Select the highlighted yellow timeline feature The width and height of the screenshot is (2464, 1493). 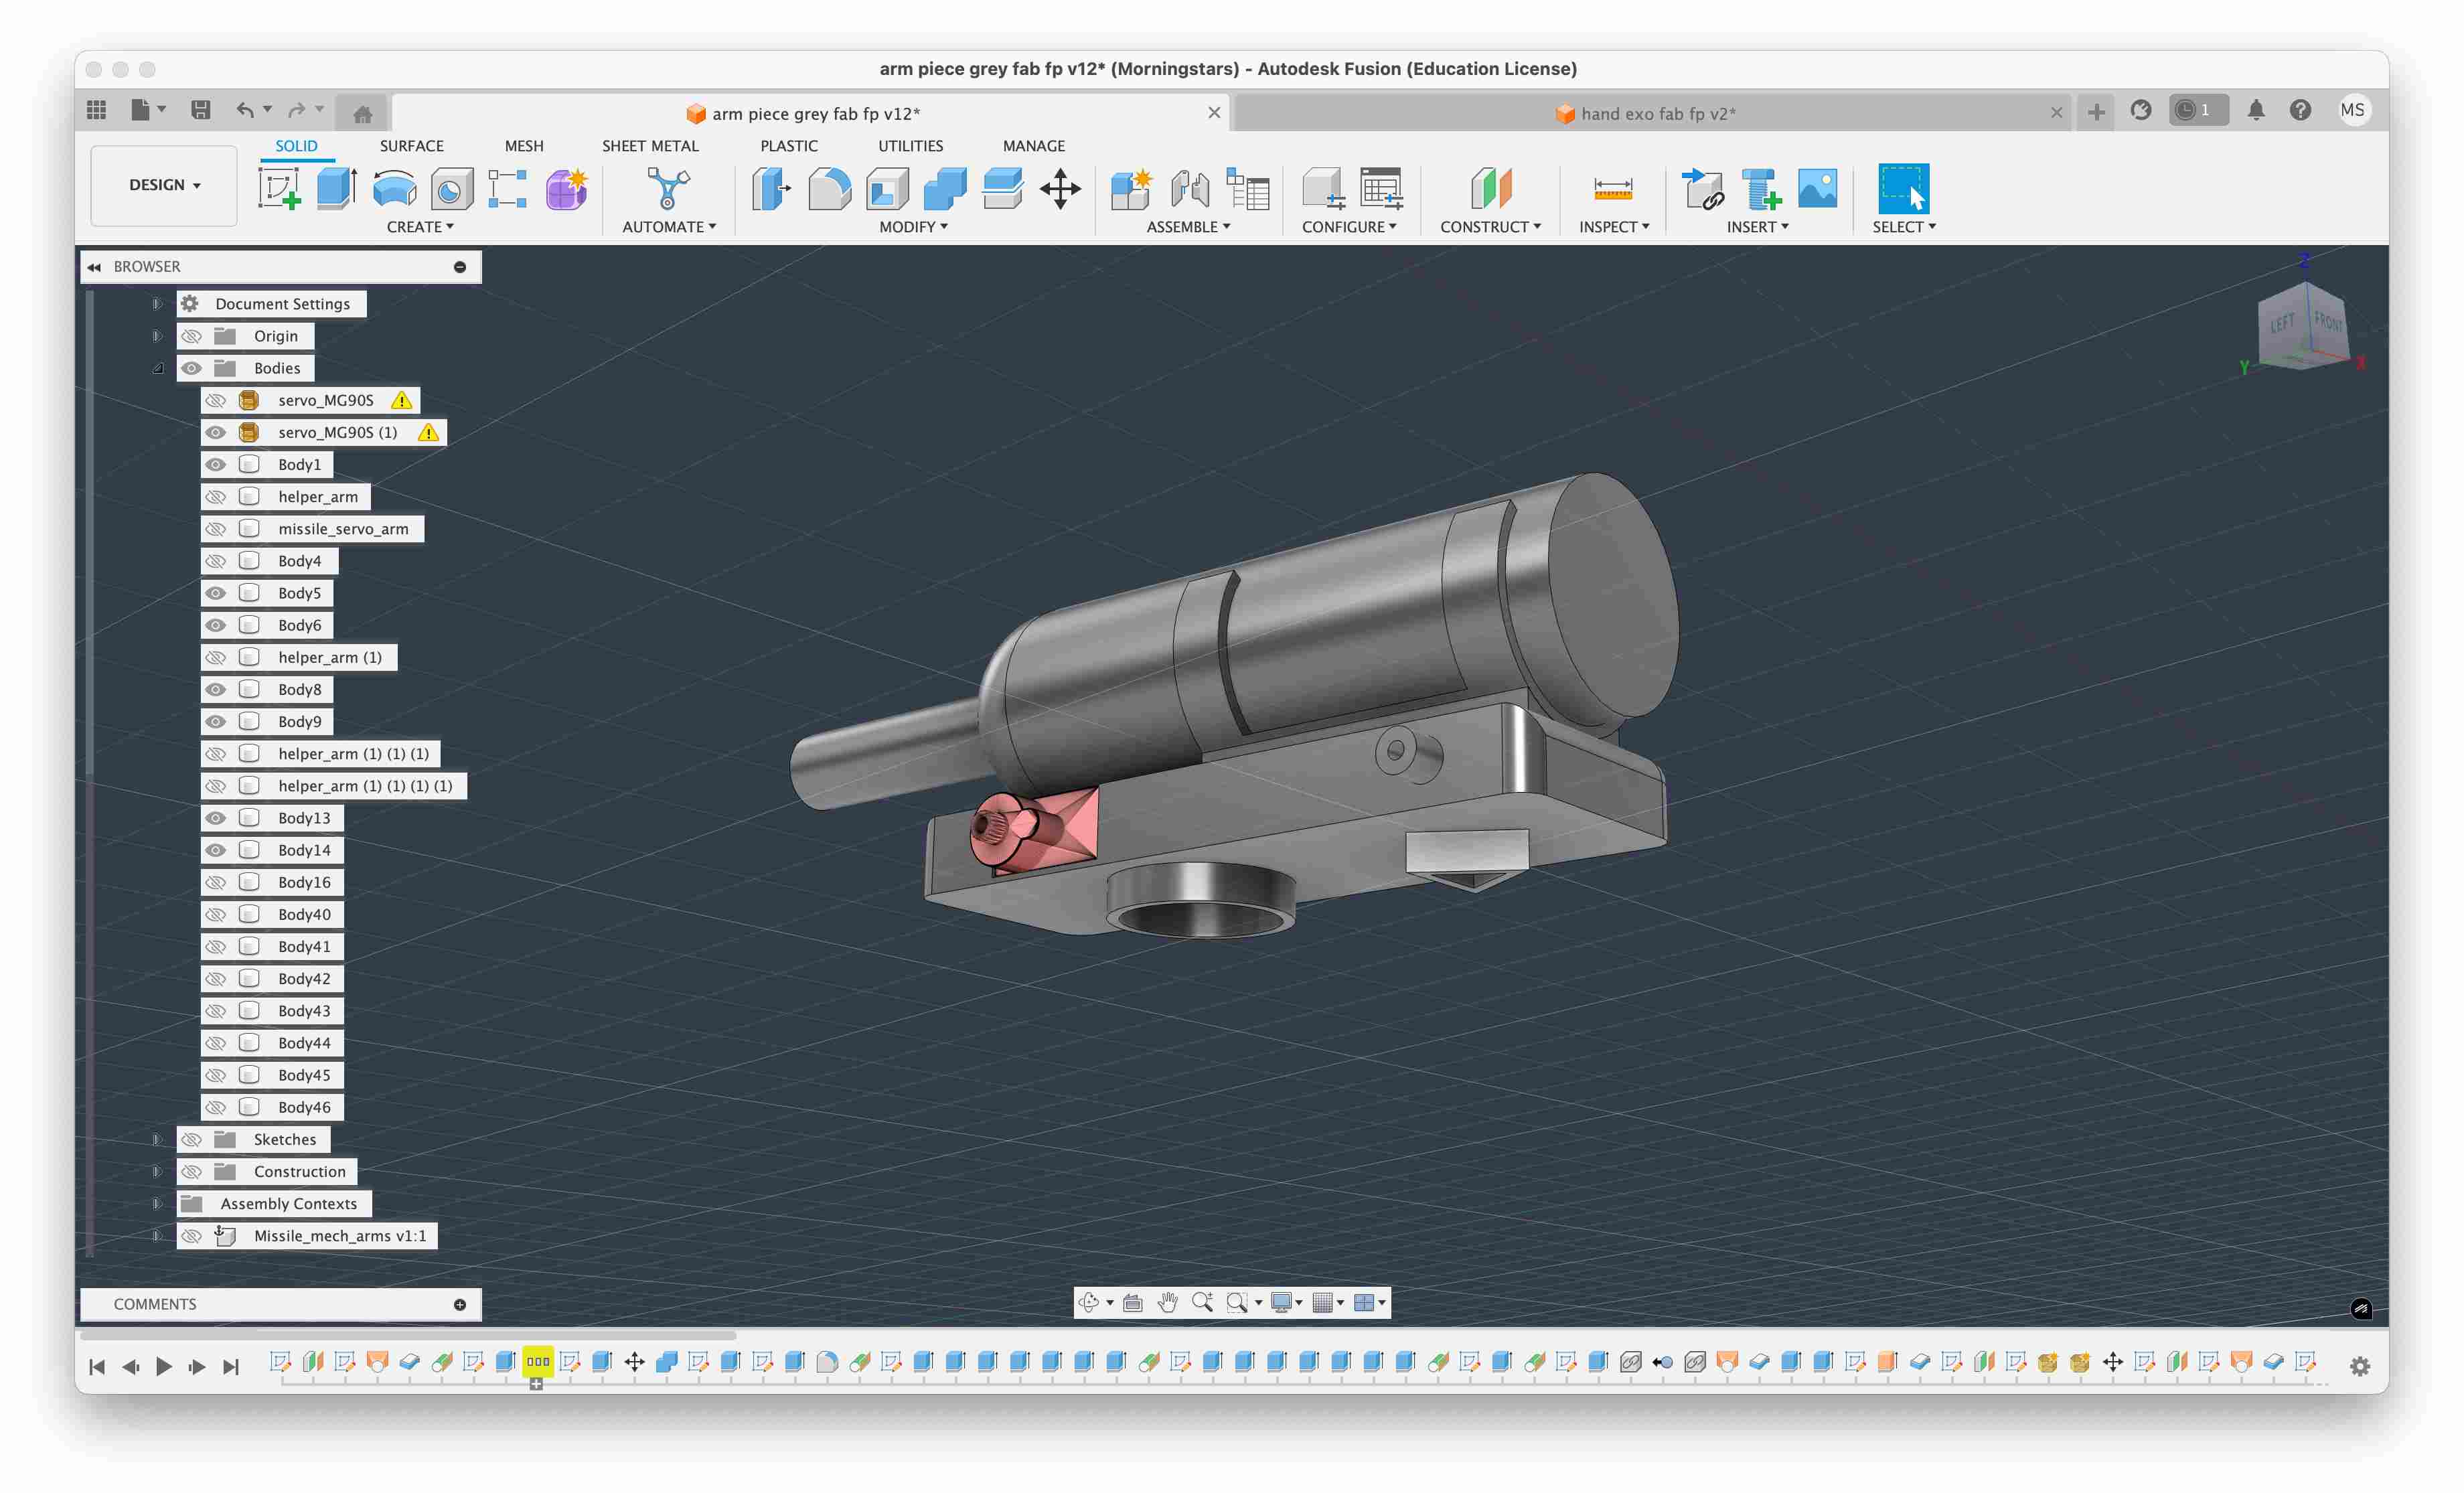538,1361
